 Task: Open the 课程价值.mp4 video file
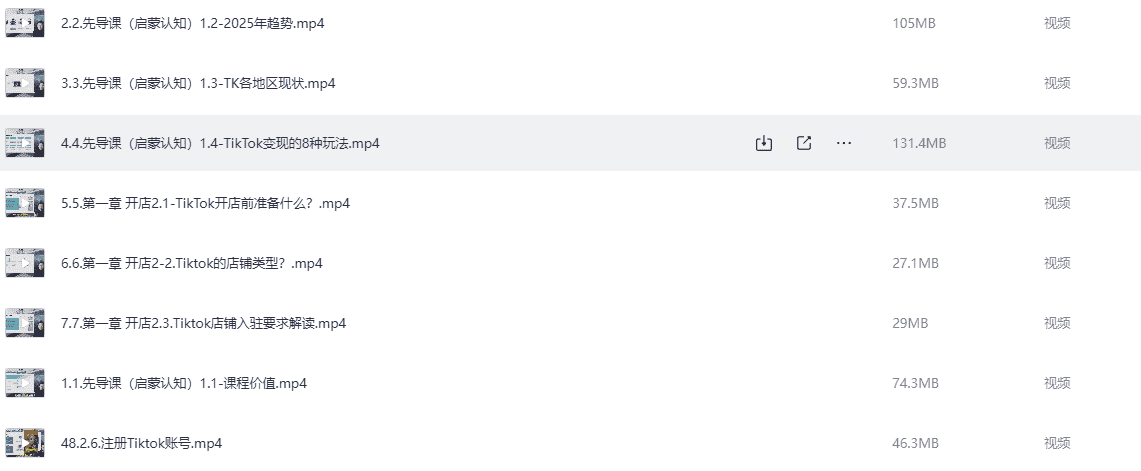183,383
